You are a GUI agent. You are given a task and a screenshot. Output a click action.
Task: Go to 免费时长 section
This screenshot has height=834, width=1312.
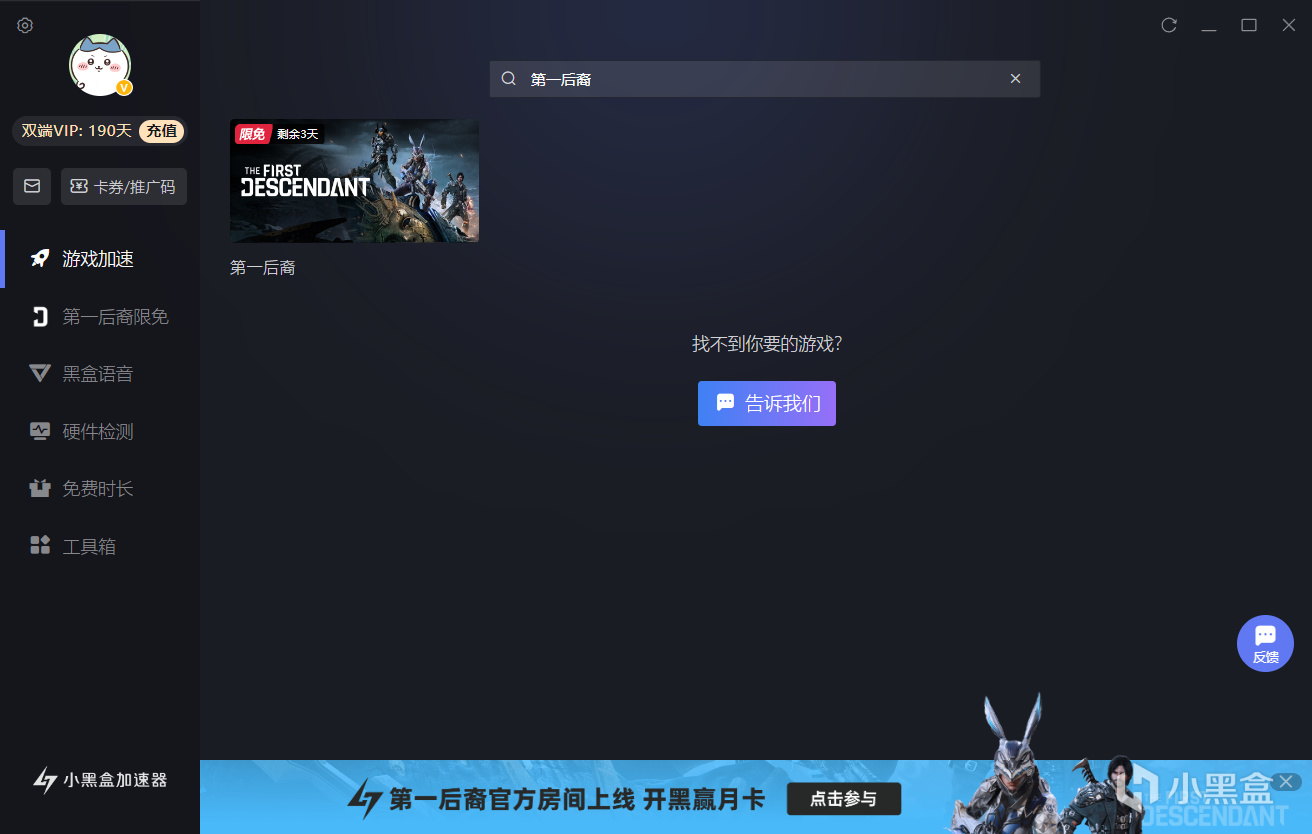click(x=100, y=489)
